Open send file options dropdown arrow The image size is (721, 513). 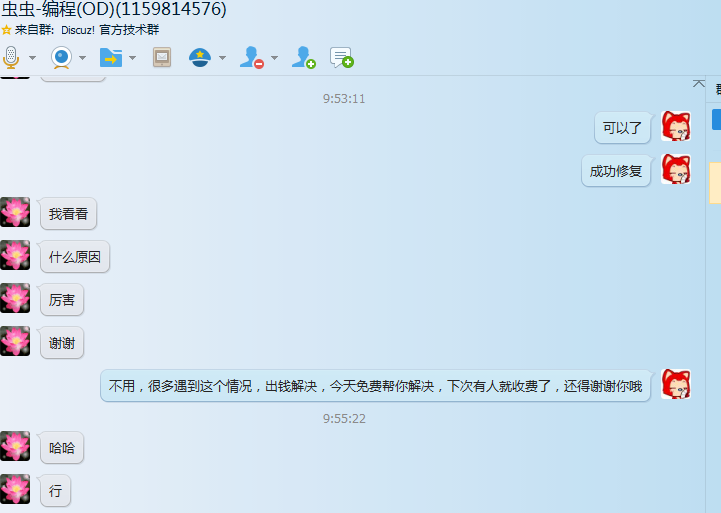point(132,58)
